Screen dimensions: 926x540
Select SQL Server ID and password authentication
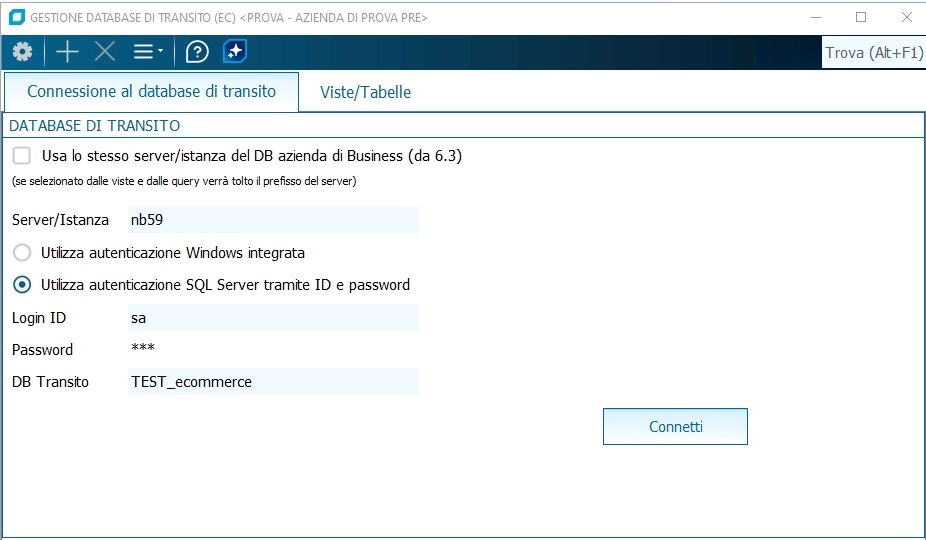pyautogui.click(x=22, y=285)
